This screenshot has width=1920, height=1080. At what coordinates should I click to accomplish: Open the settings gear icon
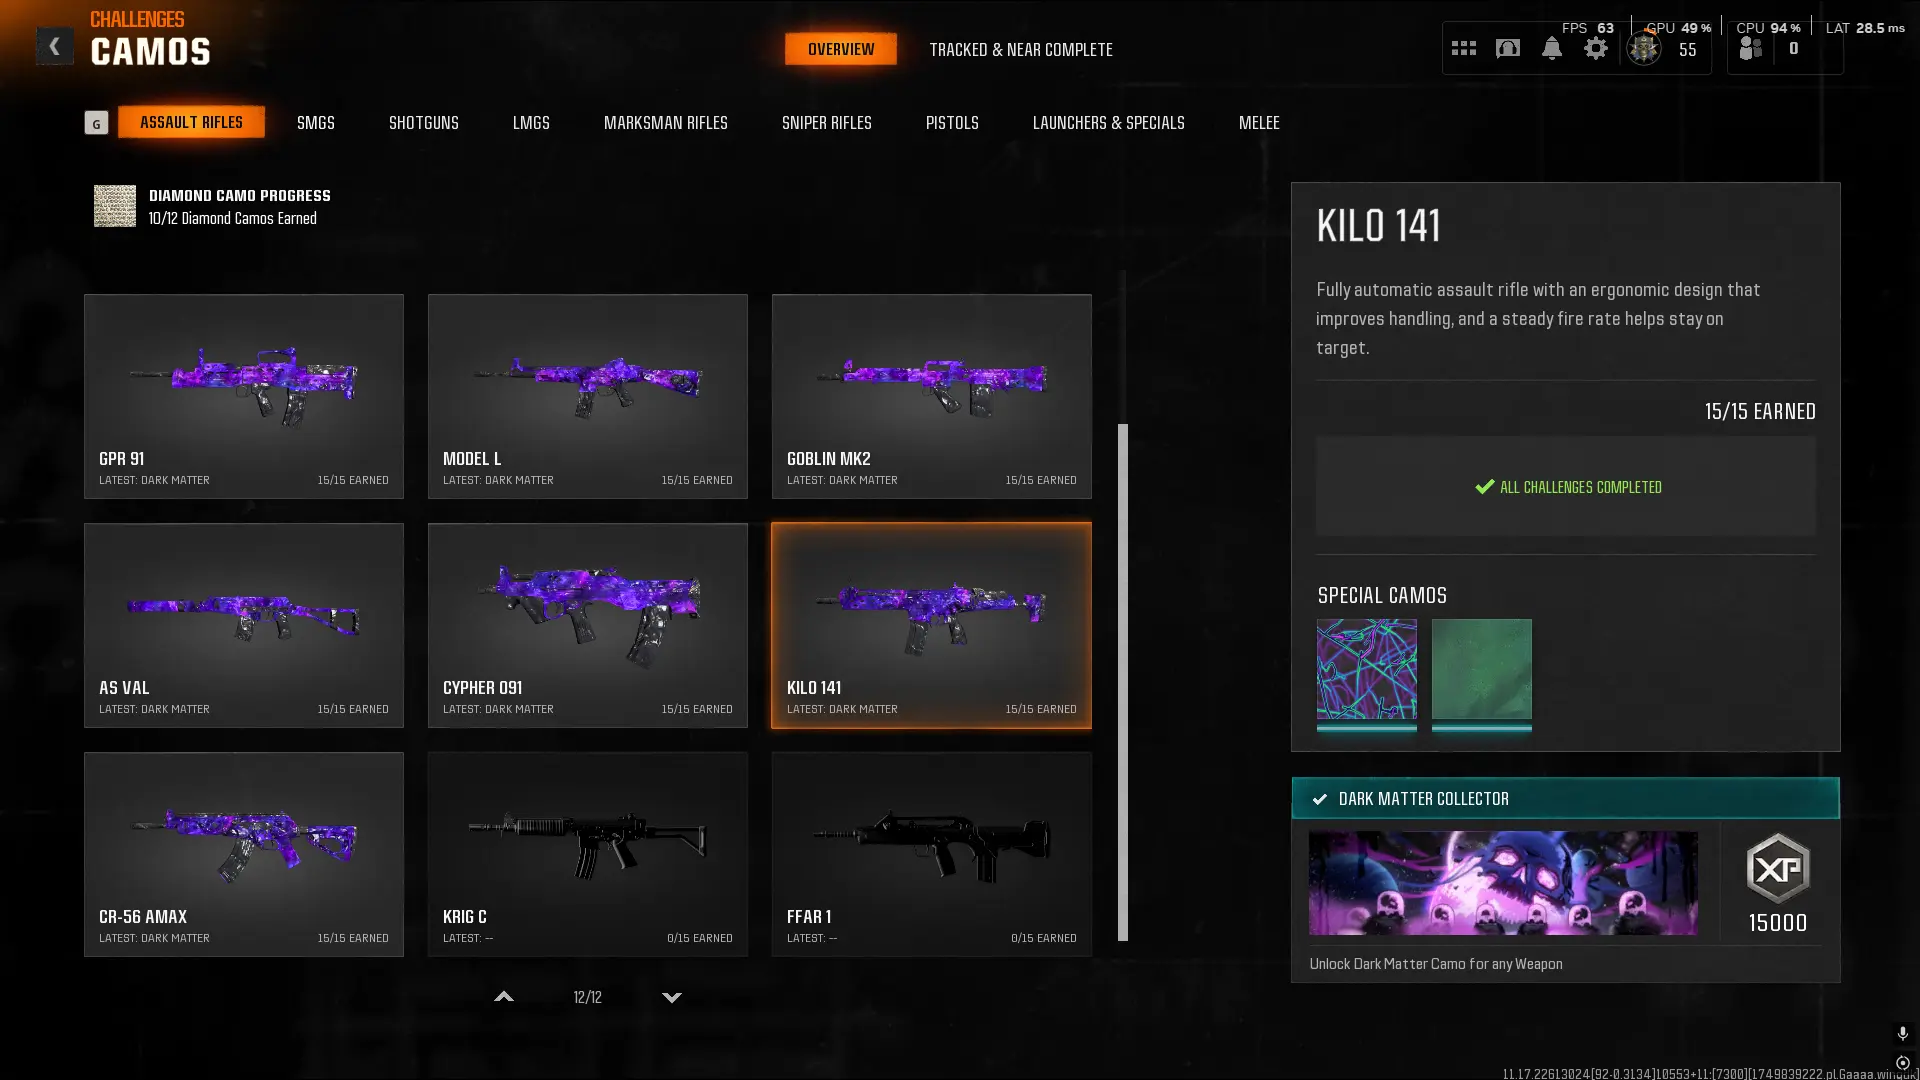pos(1595,48)
